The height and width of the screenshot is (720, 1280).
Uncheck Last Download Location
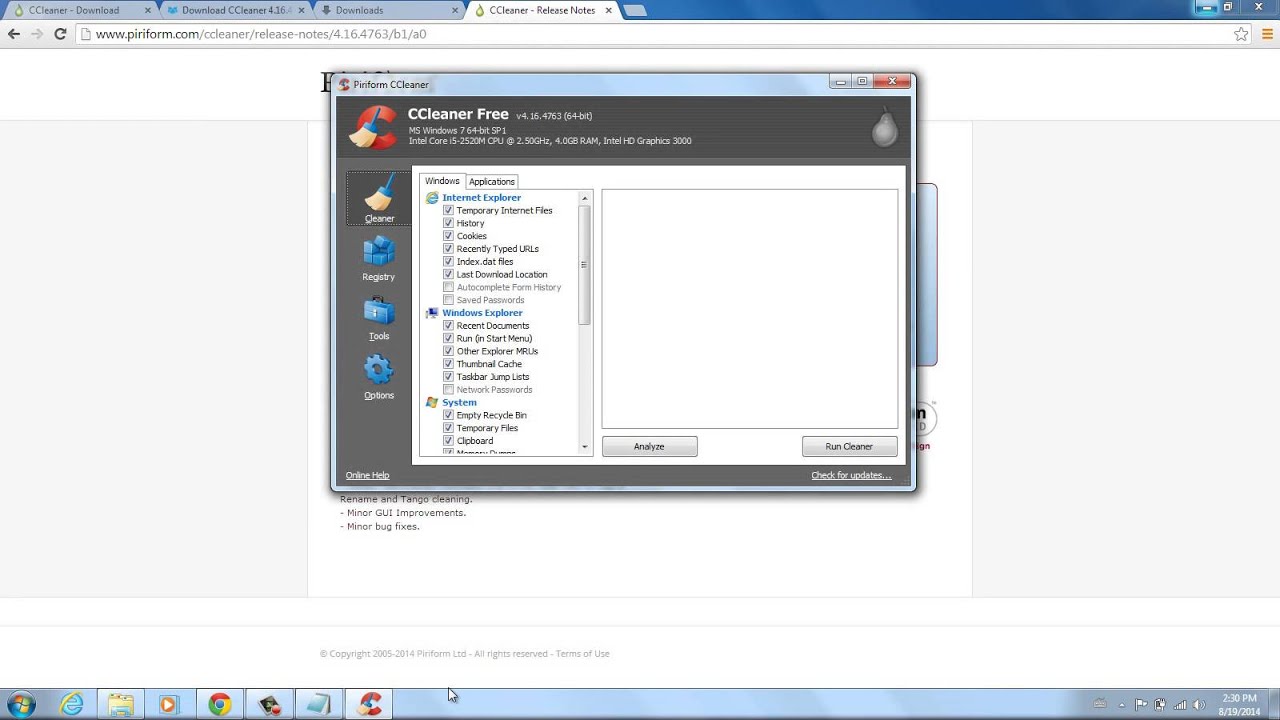(448, 274)
